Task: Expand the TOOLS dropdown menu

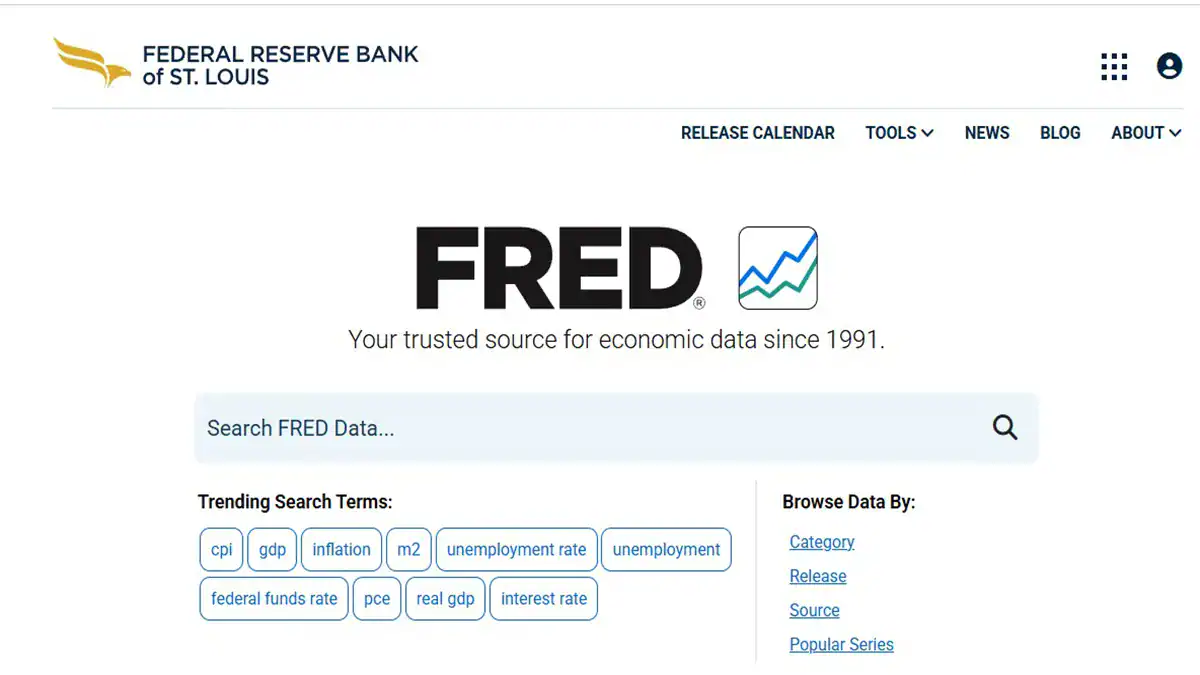Action: coord(897,133)
